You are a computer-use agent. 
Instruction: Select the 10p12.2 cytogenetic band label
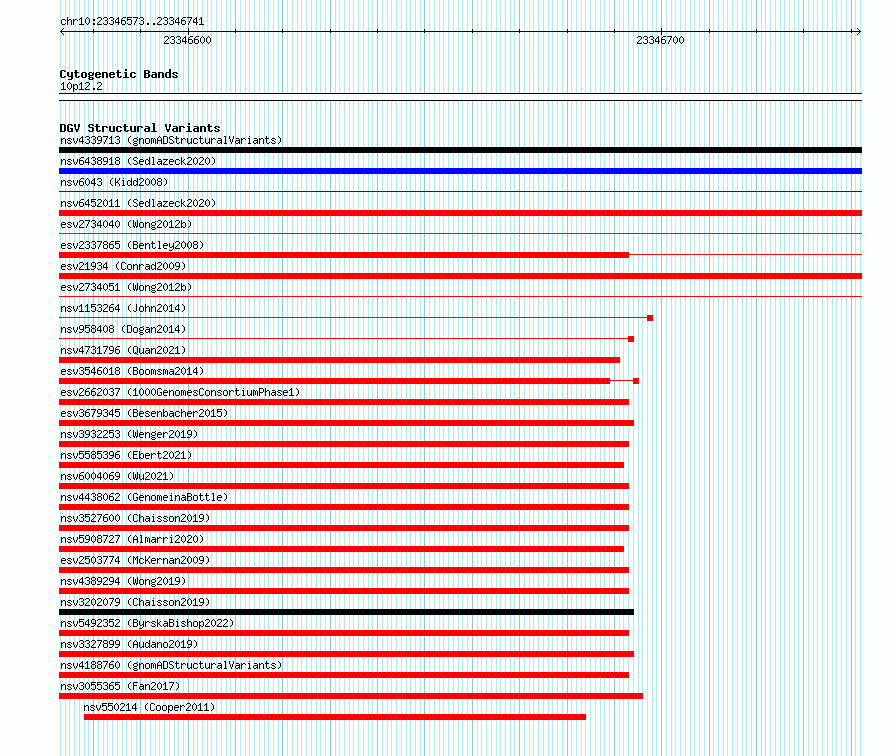tap(81, 86)
